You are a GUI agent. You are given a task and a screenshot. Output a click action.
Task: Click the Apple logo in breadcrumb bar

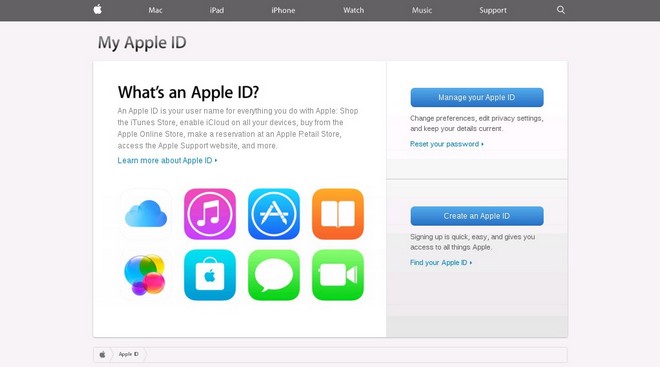click(x=102, y=354)
